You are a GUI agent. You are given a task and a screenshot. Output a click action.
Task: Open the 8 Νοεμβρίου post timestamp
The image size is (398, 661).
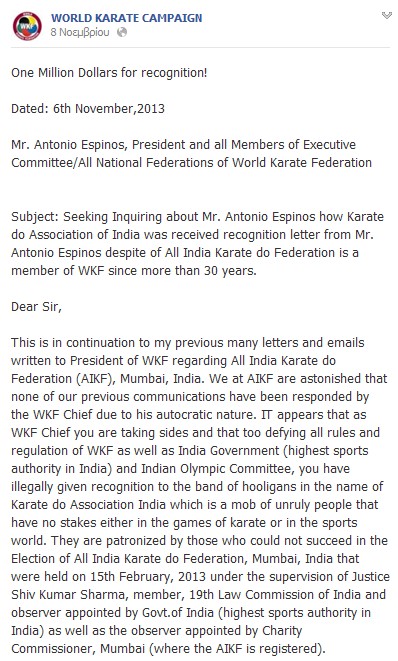(x=80, y=32)
